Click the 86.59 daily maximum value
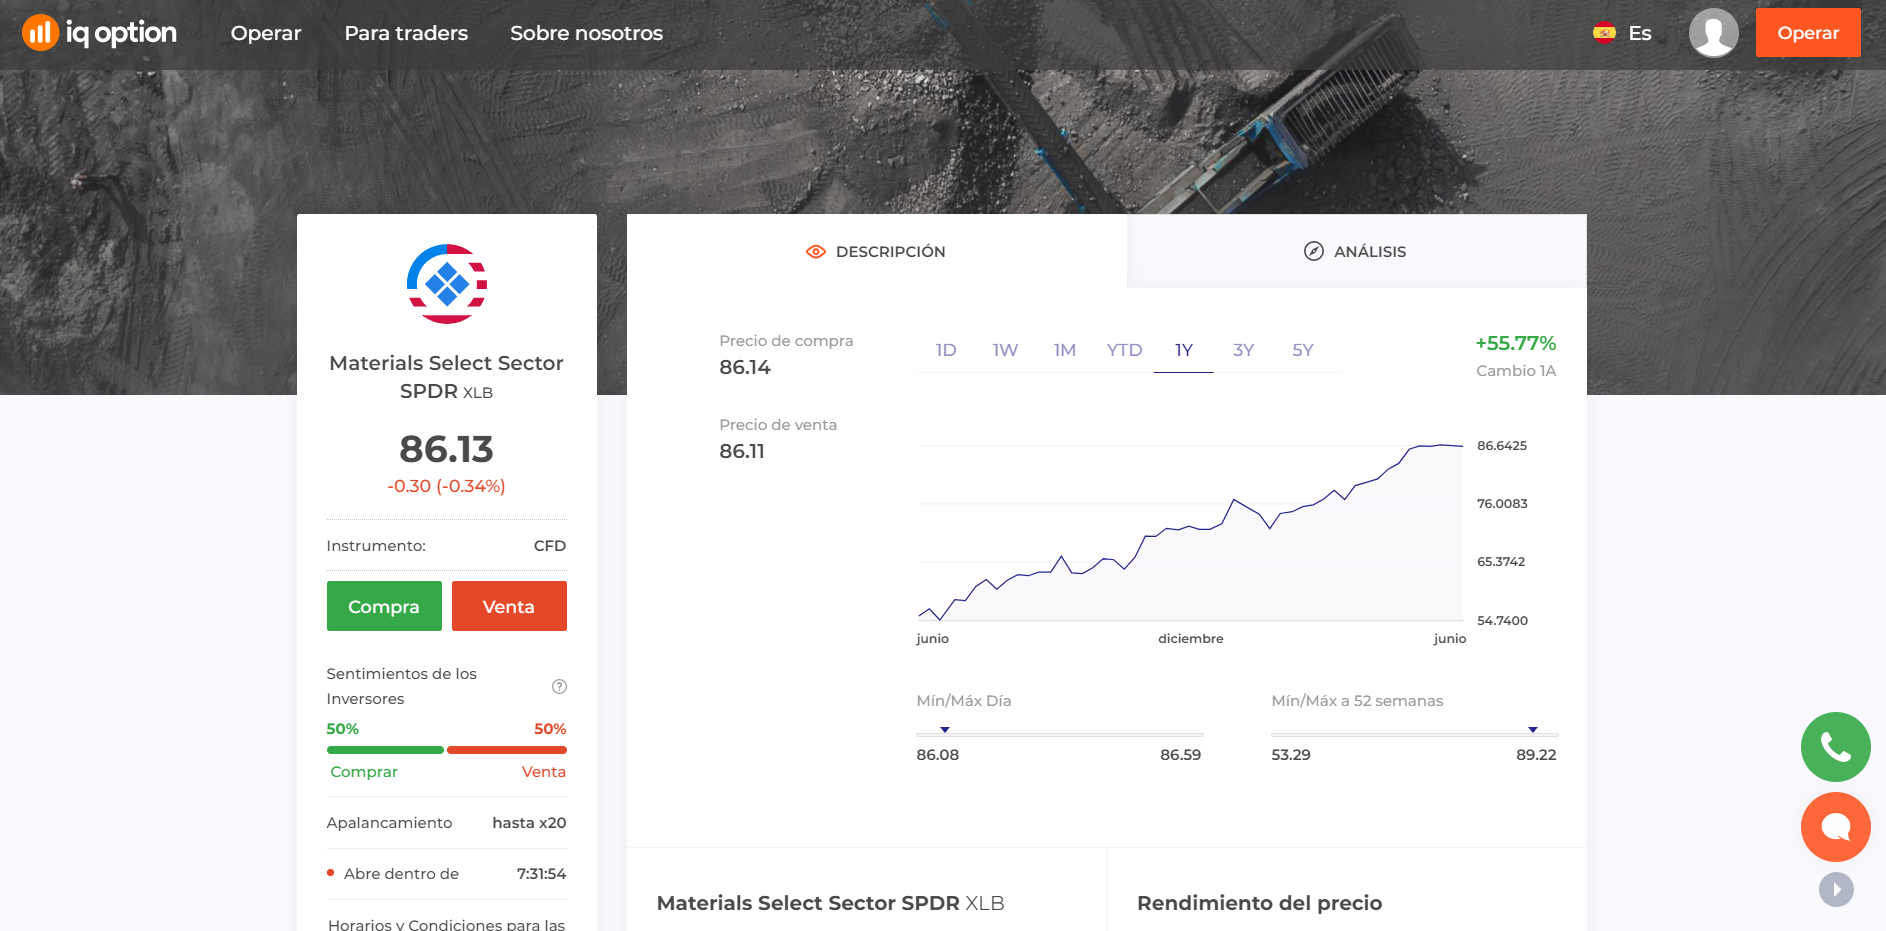Screen dimensions: 1886x931 coord(1180,755)
